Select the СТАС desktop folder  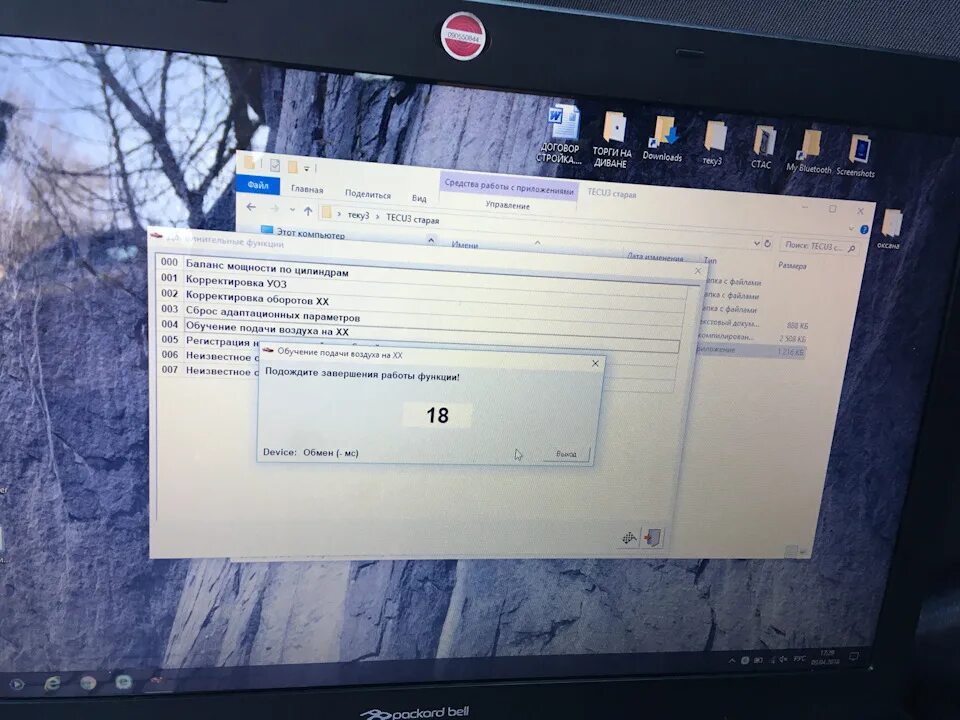pyautogui.click(x=762, y=148)
